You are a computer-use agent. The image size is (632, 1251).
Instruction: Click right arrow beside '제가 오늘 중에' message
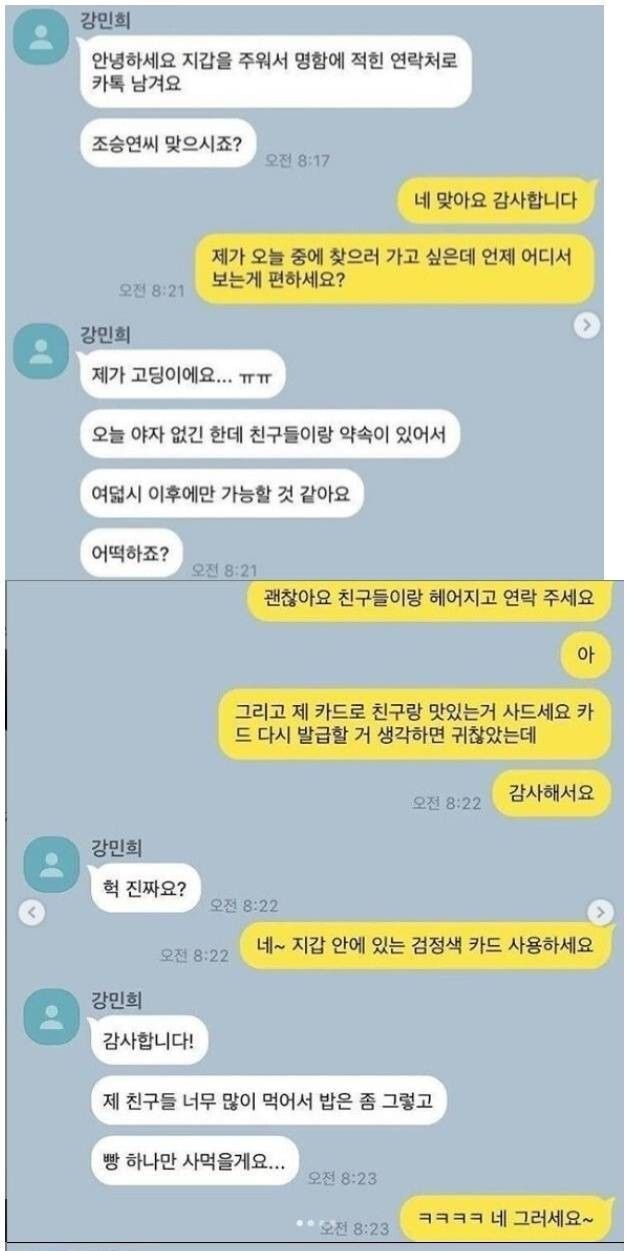click(x=589, y=325)
